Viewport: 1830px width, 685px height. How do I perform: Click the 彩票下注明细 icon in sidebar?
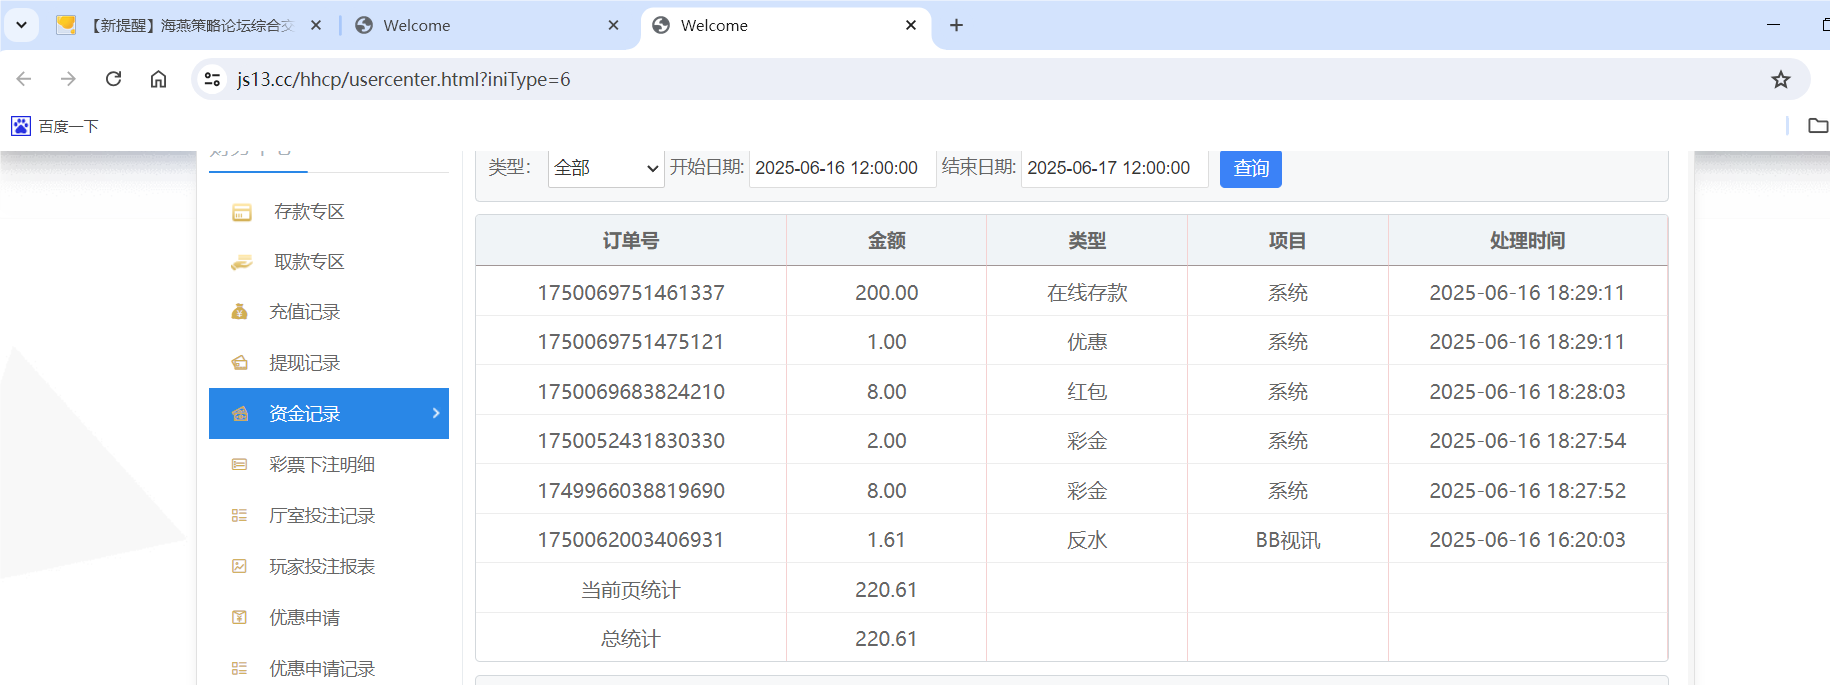(239, 465)
